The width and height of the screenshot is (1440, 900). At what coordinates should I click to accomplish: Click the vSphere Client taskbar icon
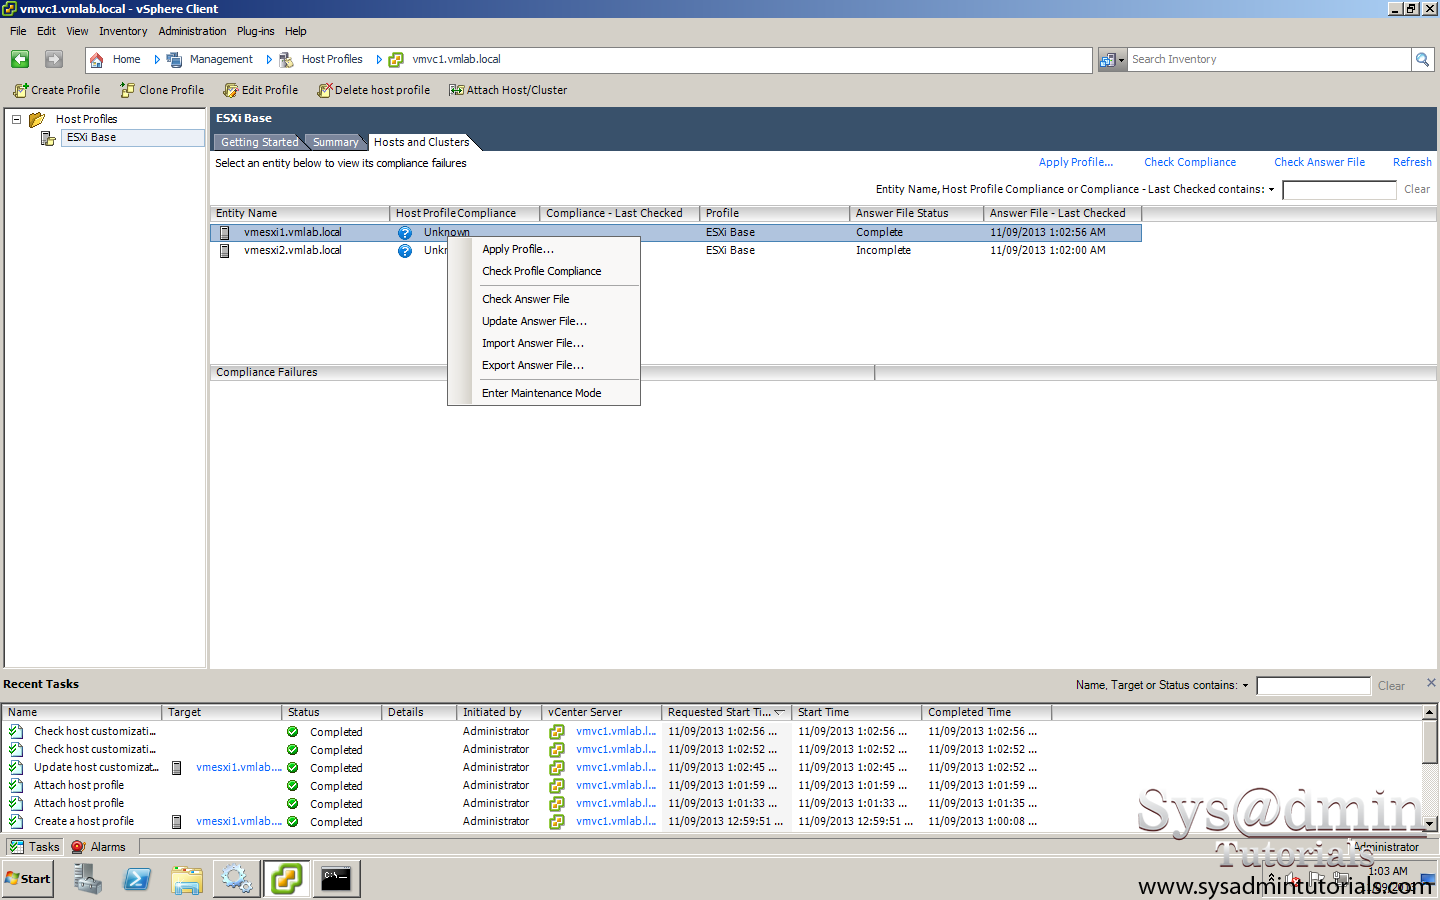286,879
